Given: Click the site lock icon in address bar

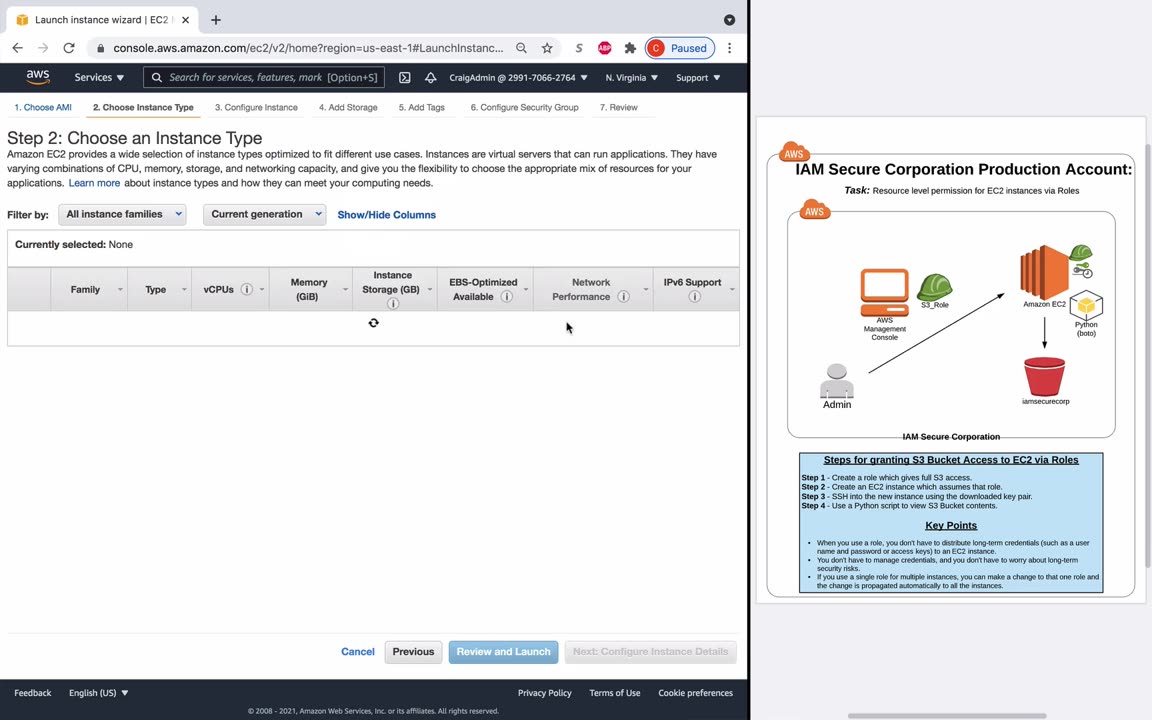Looking at the screenshot, I should coord(101,48).
